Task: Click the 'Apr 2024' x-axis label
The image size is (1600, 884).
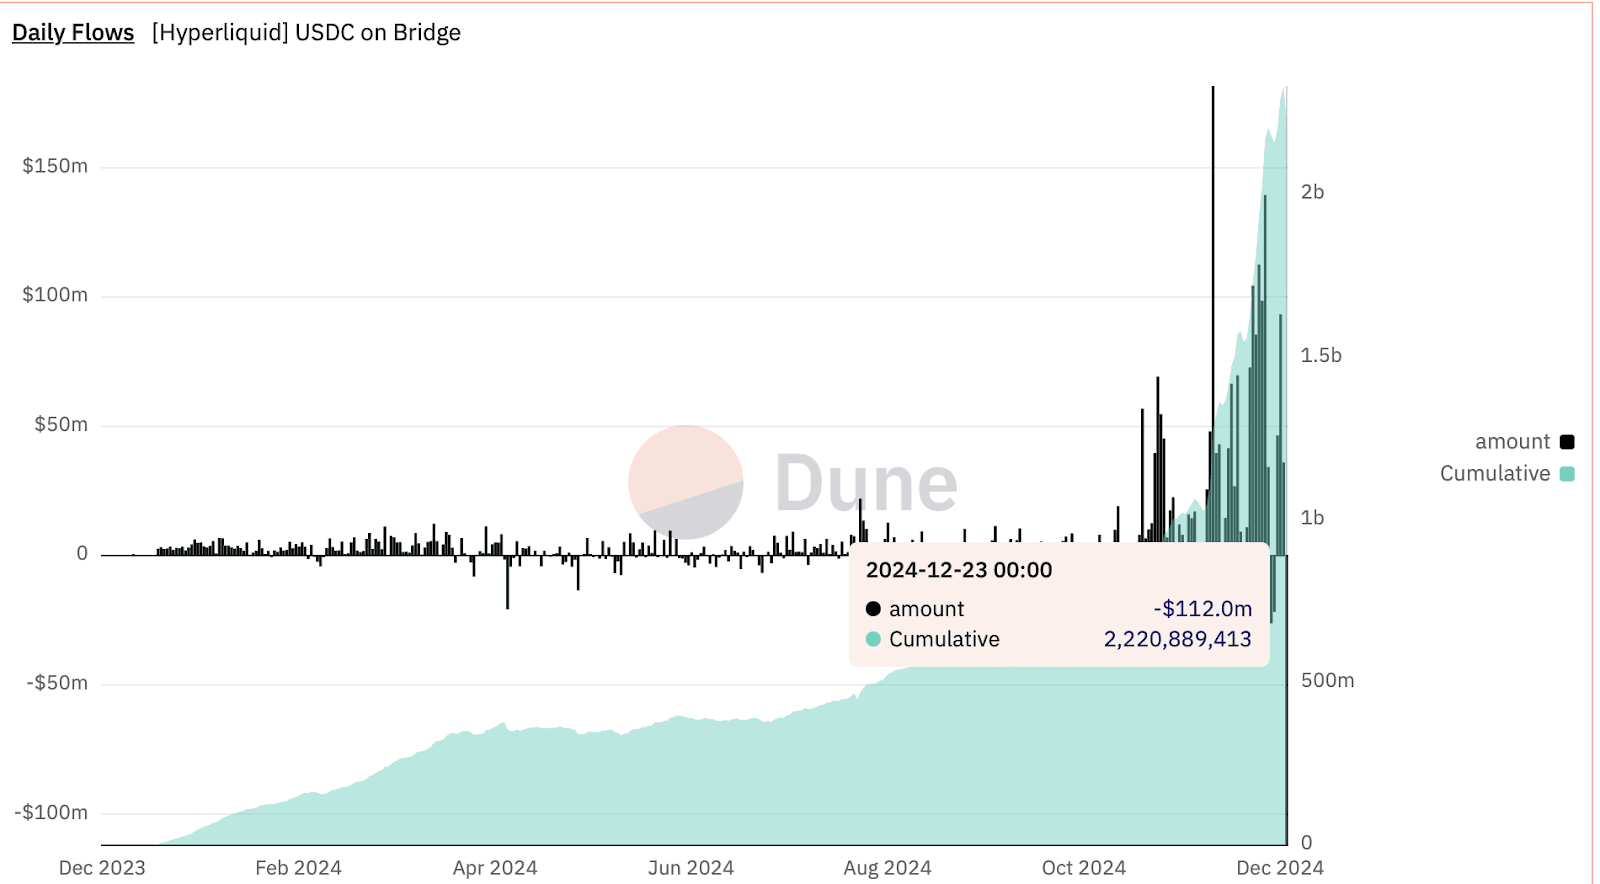Action: pyautogui.click(x=495, y=868)
